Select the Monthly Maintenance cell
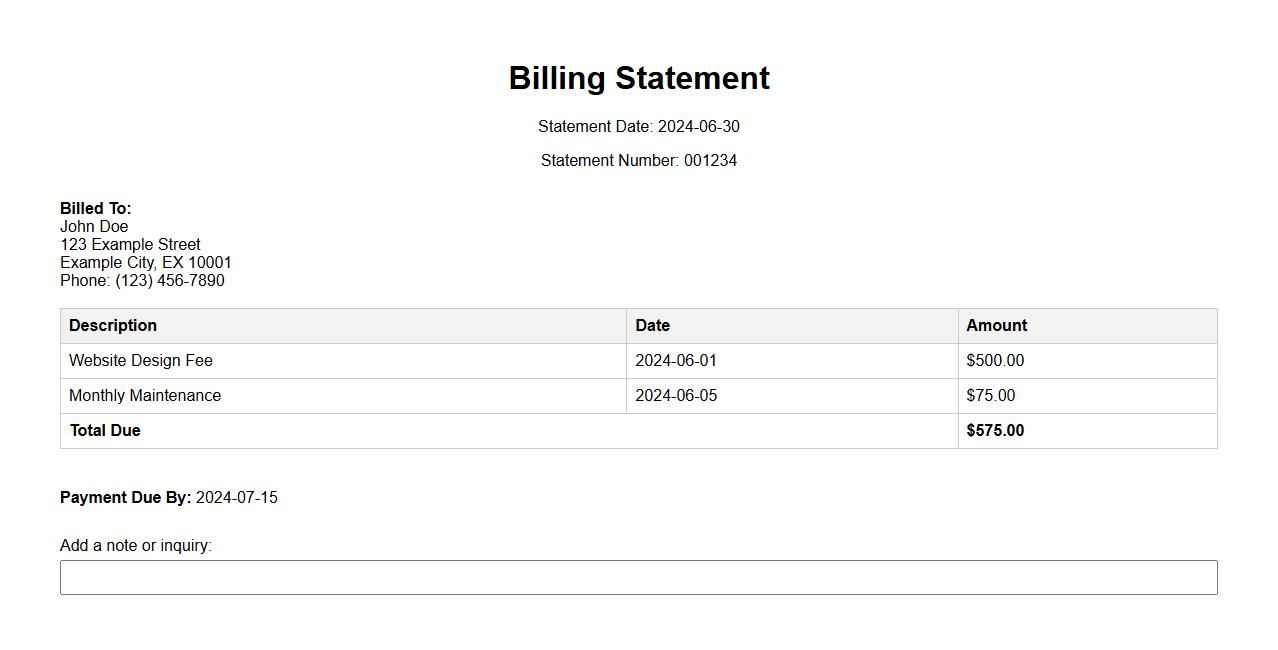The width and height of the screenshot is (1278, 650). [145, 396]
